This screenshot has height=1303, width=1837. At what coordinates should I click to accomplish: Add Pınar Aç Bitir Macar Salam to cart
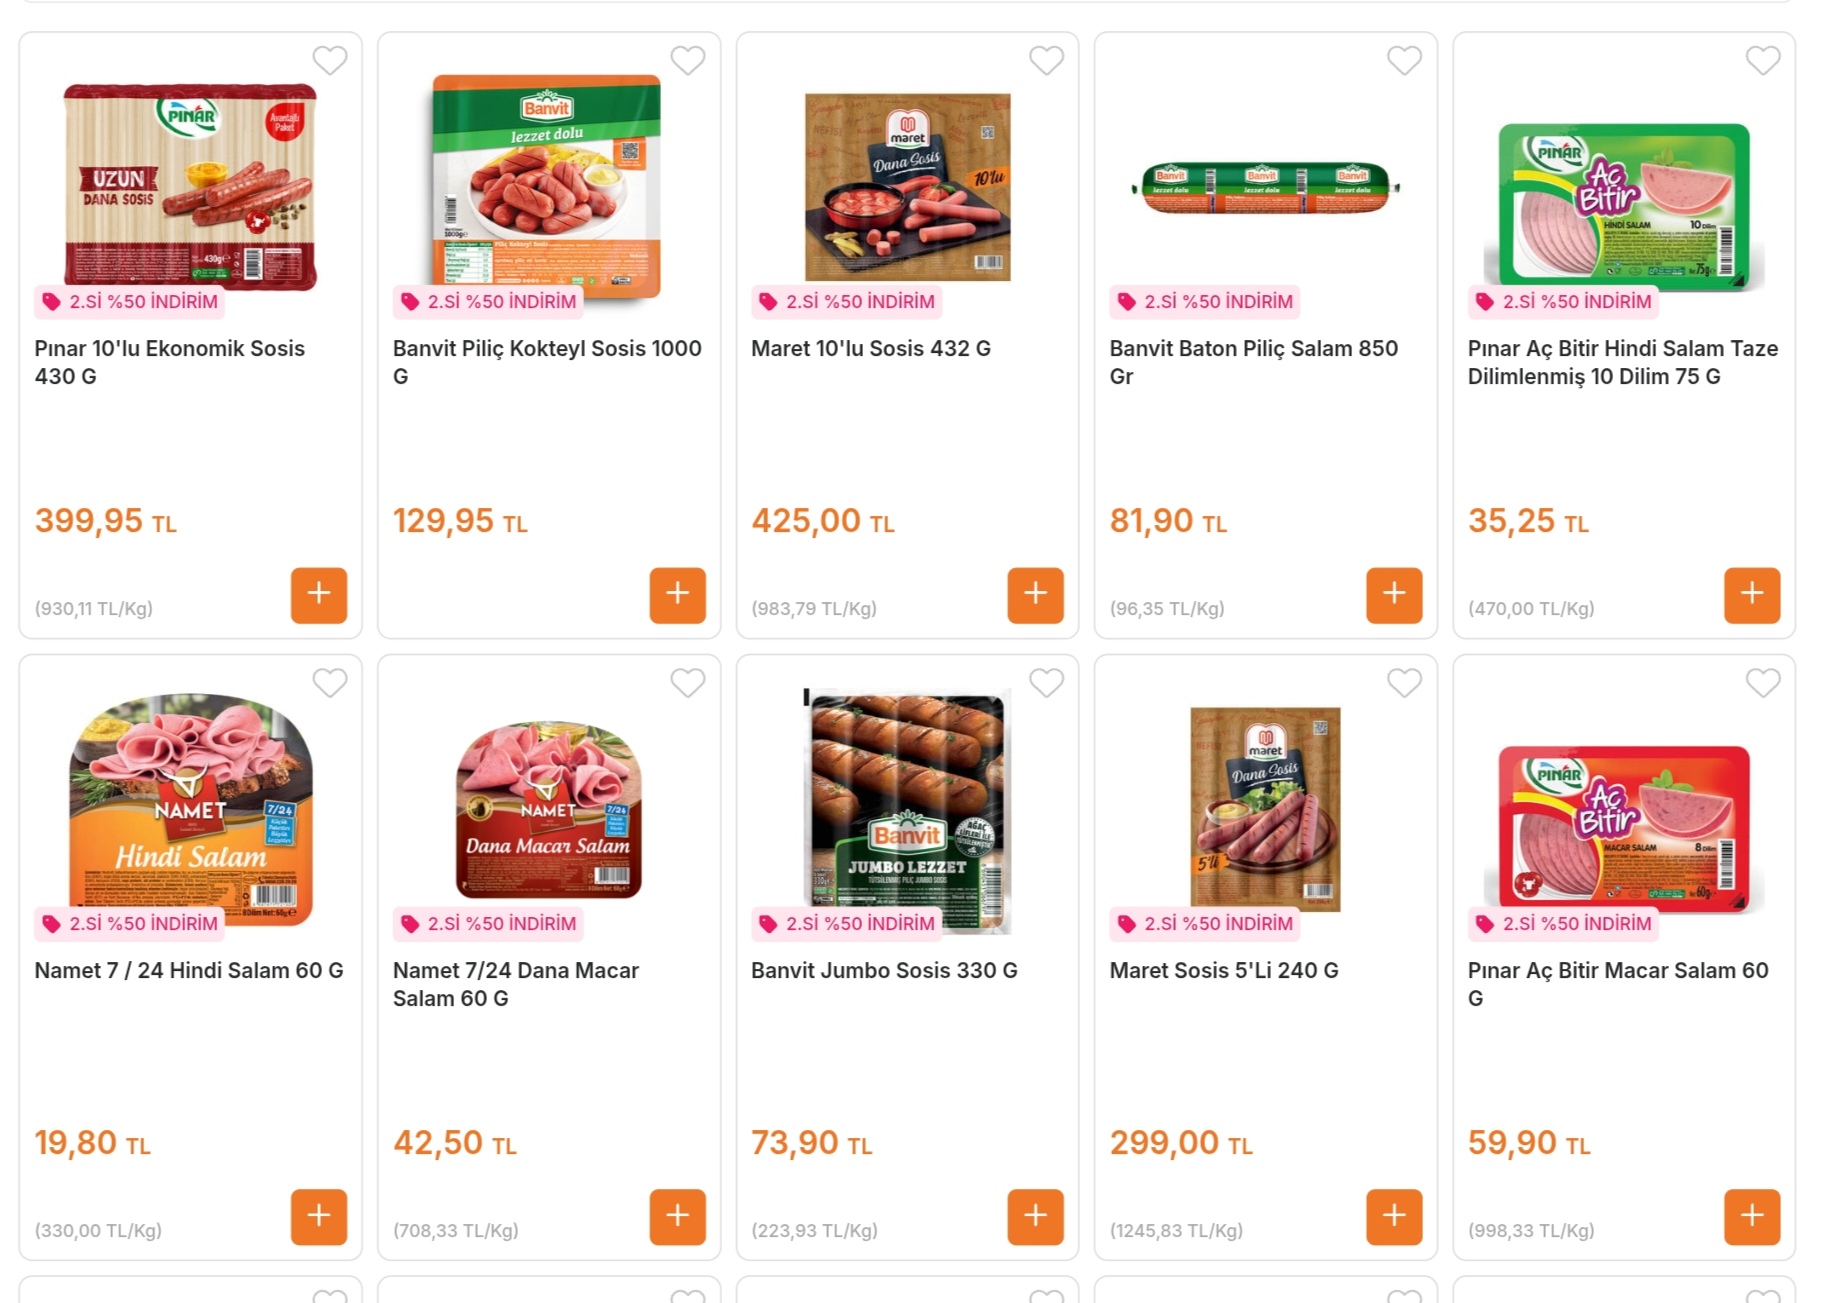pos(1752,1216)
